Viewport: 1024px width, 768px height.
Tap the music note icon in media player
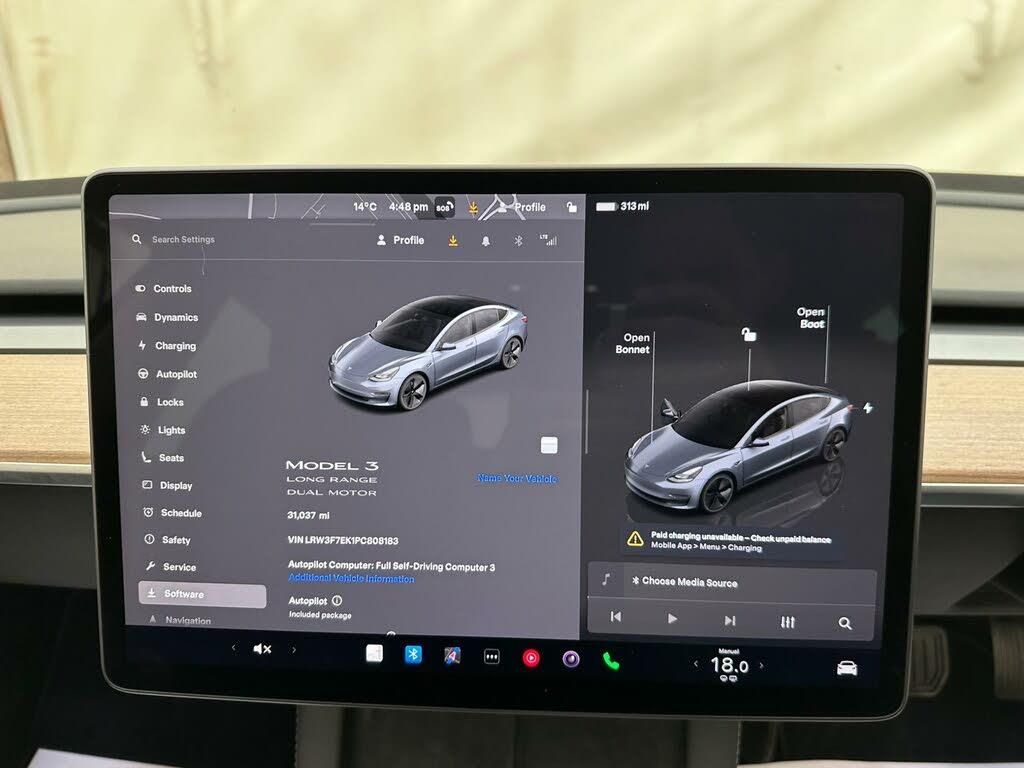tap(606, 579)
